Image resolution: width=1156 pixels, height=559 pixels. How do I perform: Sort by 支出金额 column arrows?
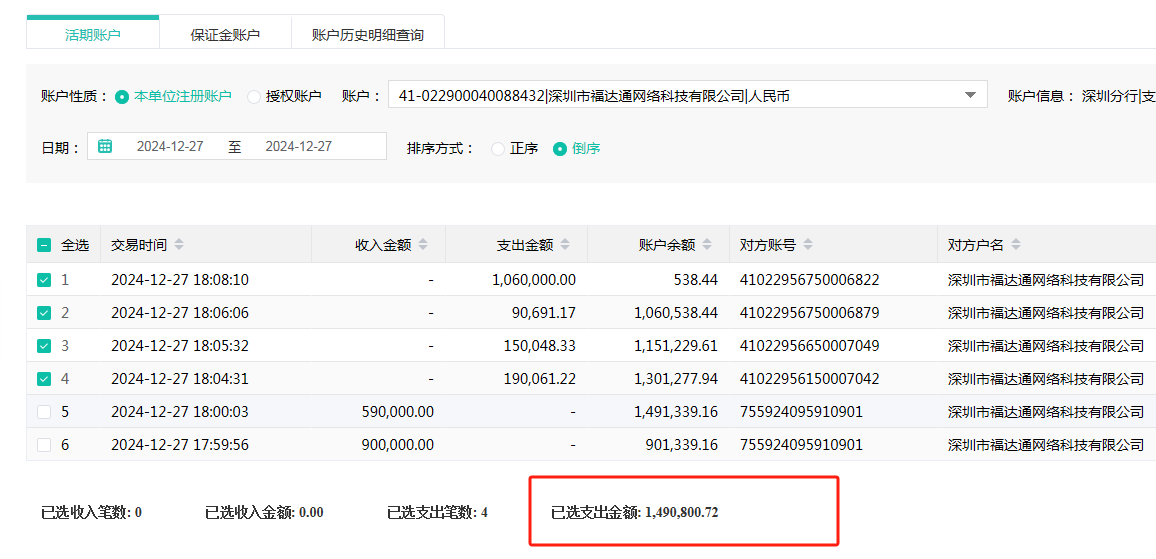tap(565, 244)
